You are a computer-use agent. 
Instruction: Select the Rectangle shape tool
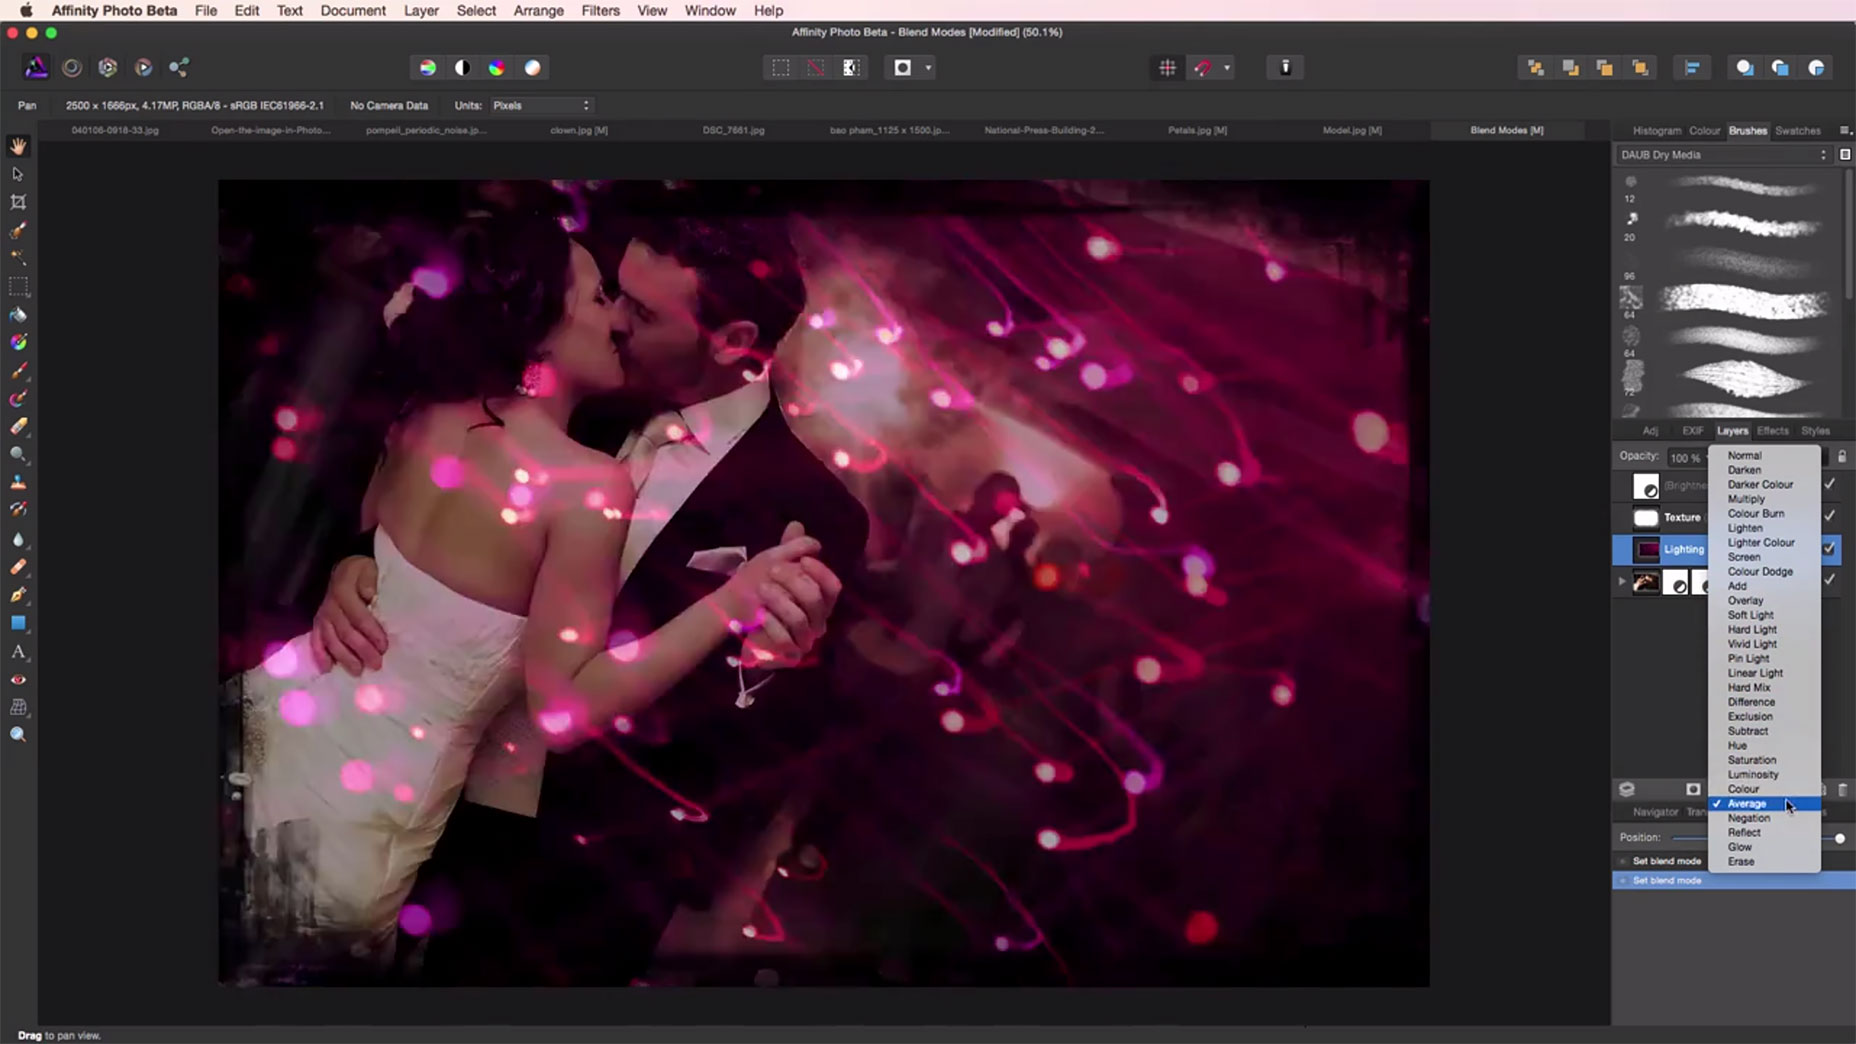[x=18, y=623]
